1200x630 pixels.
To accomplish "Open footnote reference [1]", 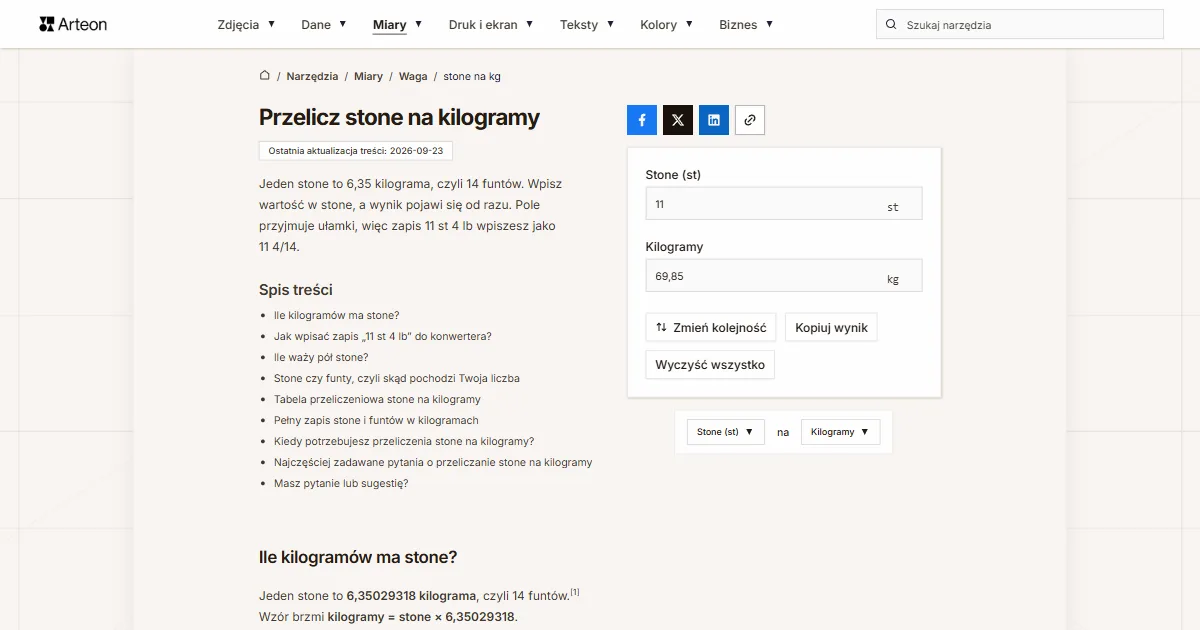I will (575, 592).
